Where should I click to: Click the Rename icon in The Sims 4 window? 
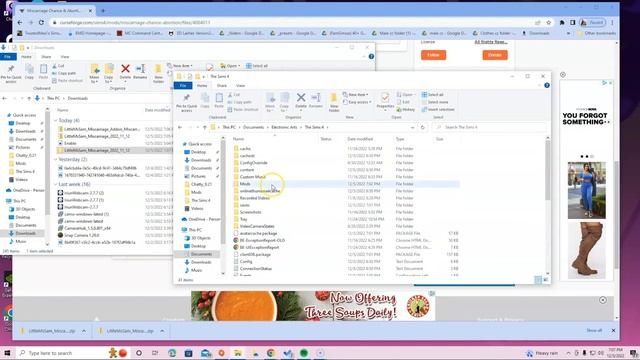tap(316, 101)
